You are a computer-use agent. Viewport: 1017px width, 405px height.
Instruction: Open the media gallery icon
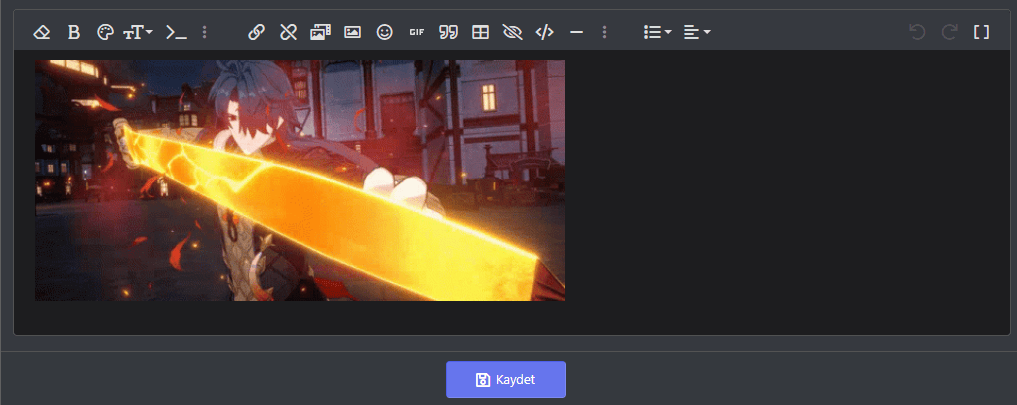(x=320, y=32)
